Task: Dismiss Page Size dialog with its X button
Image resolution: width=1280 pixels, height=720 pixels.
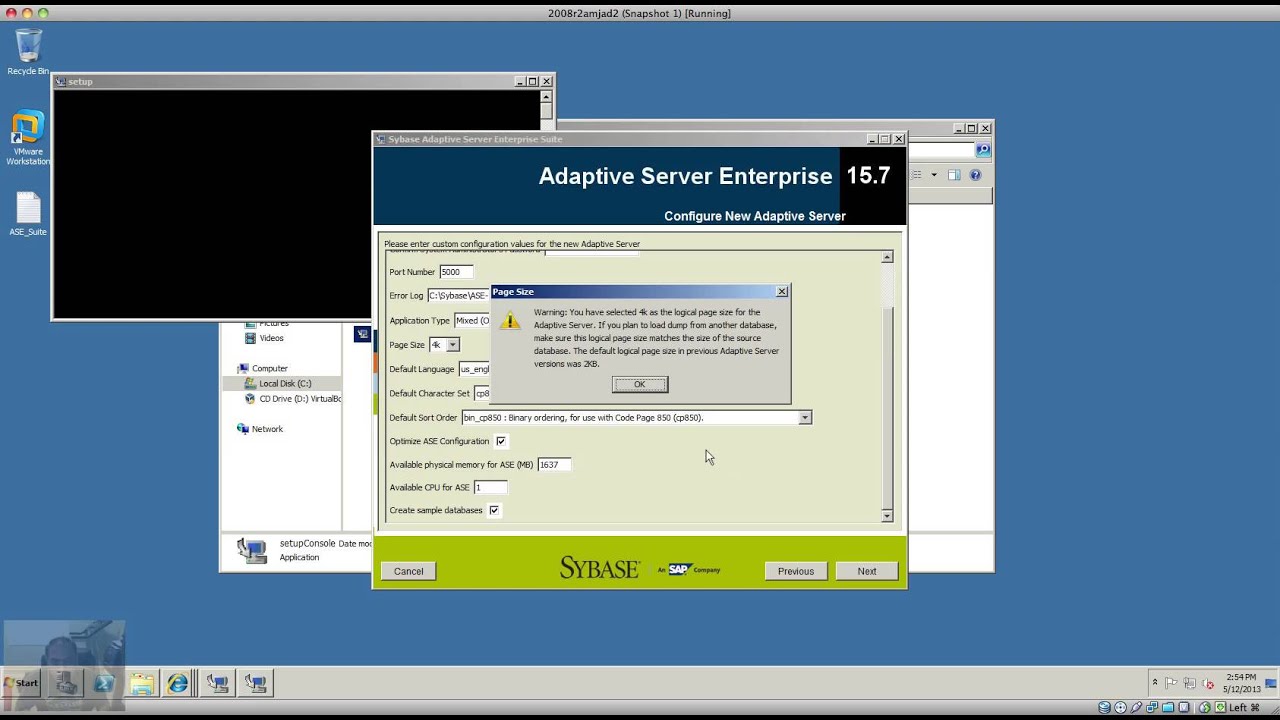Action: tap(782, 292)
